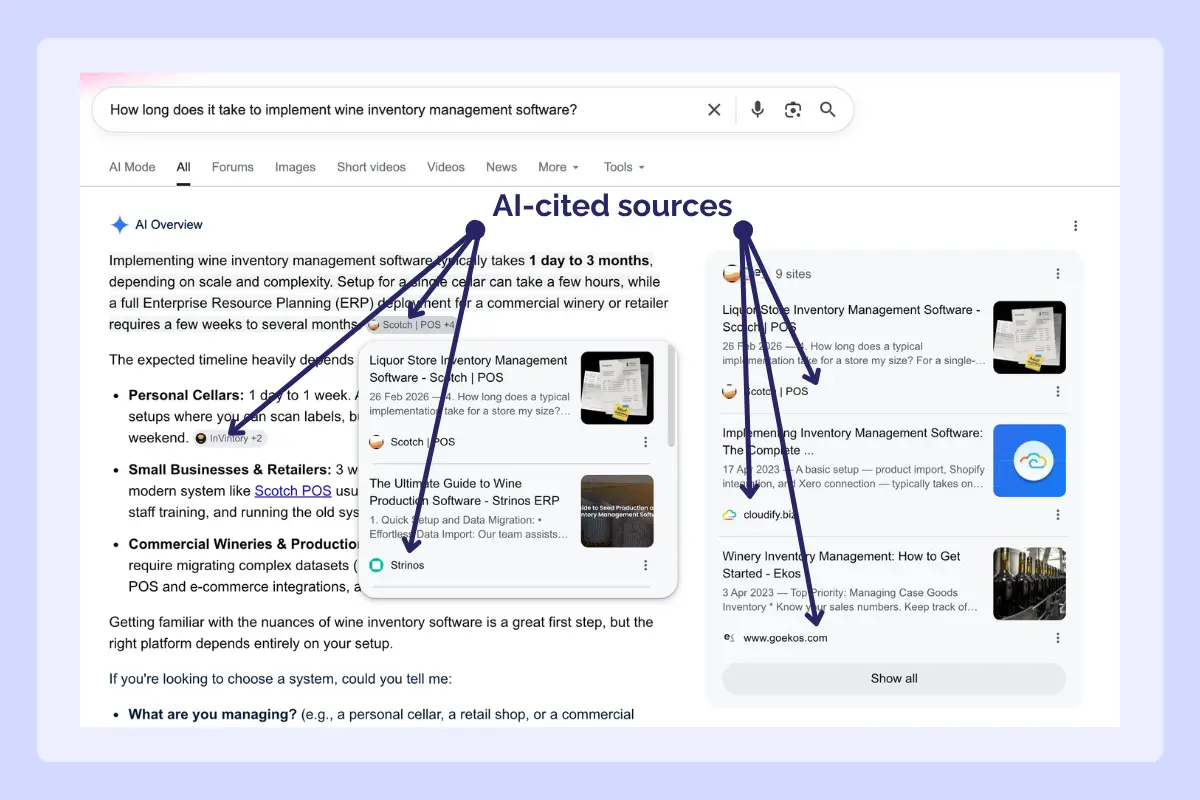Open popup options menu beside Scotch | POS
The width and height of the screenshot is (1200, 800).
645,442
